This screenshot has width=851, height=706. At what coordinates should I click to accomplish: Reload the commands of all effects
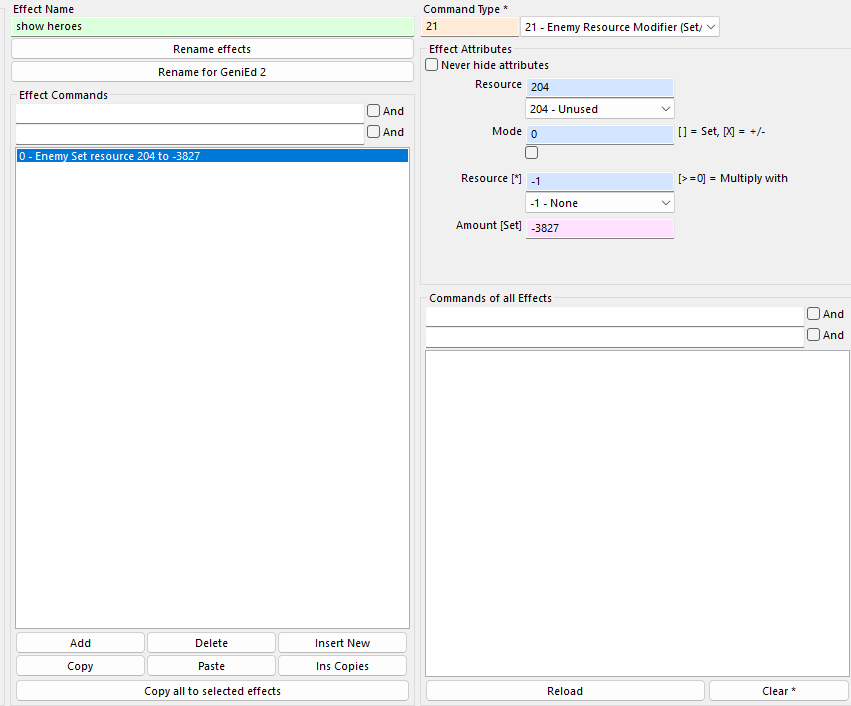pyautogui.click(x=565, y=691)
